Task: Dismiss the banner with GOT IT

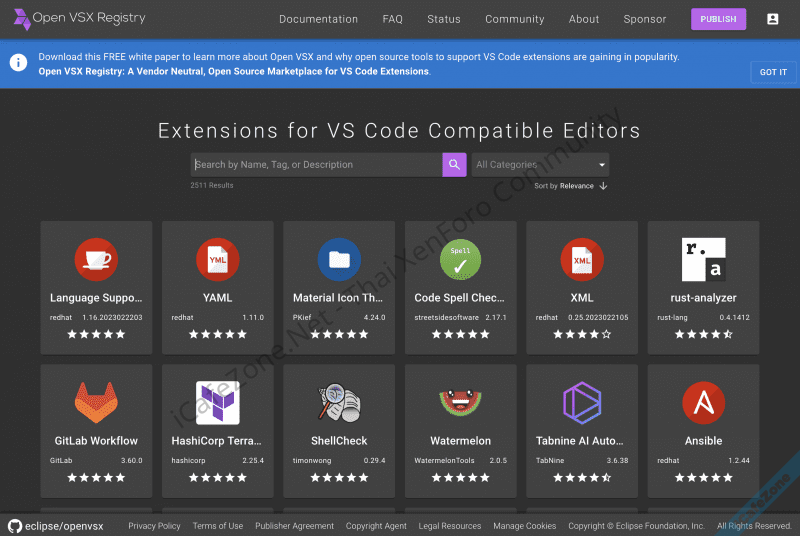Action: [x=773, y=72]
